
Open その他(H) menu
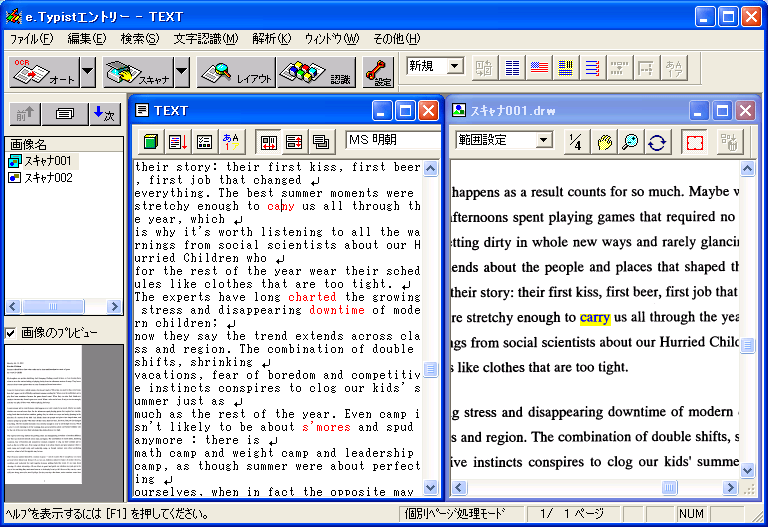[x=397, y=39]
